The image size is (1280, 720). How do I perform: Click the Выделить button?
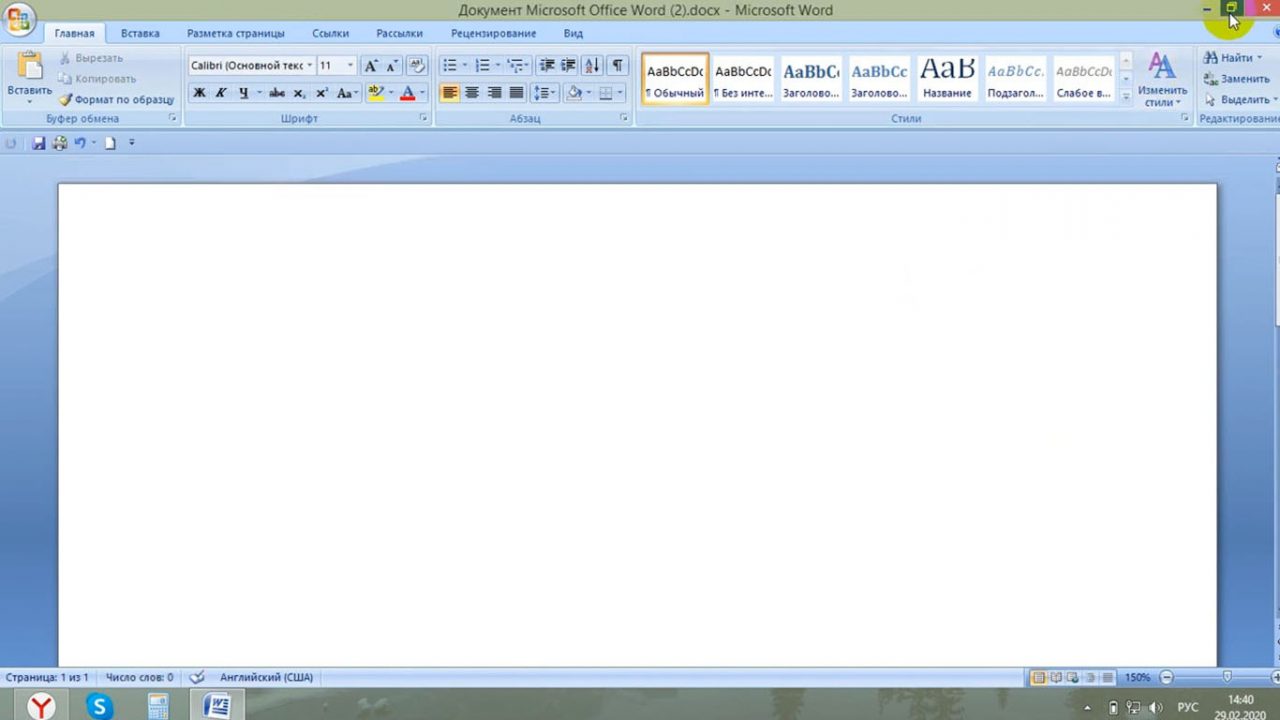1241,100
